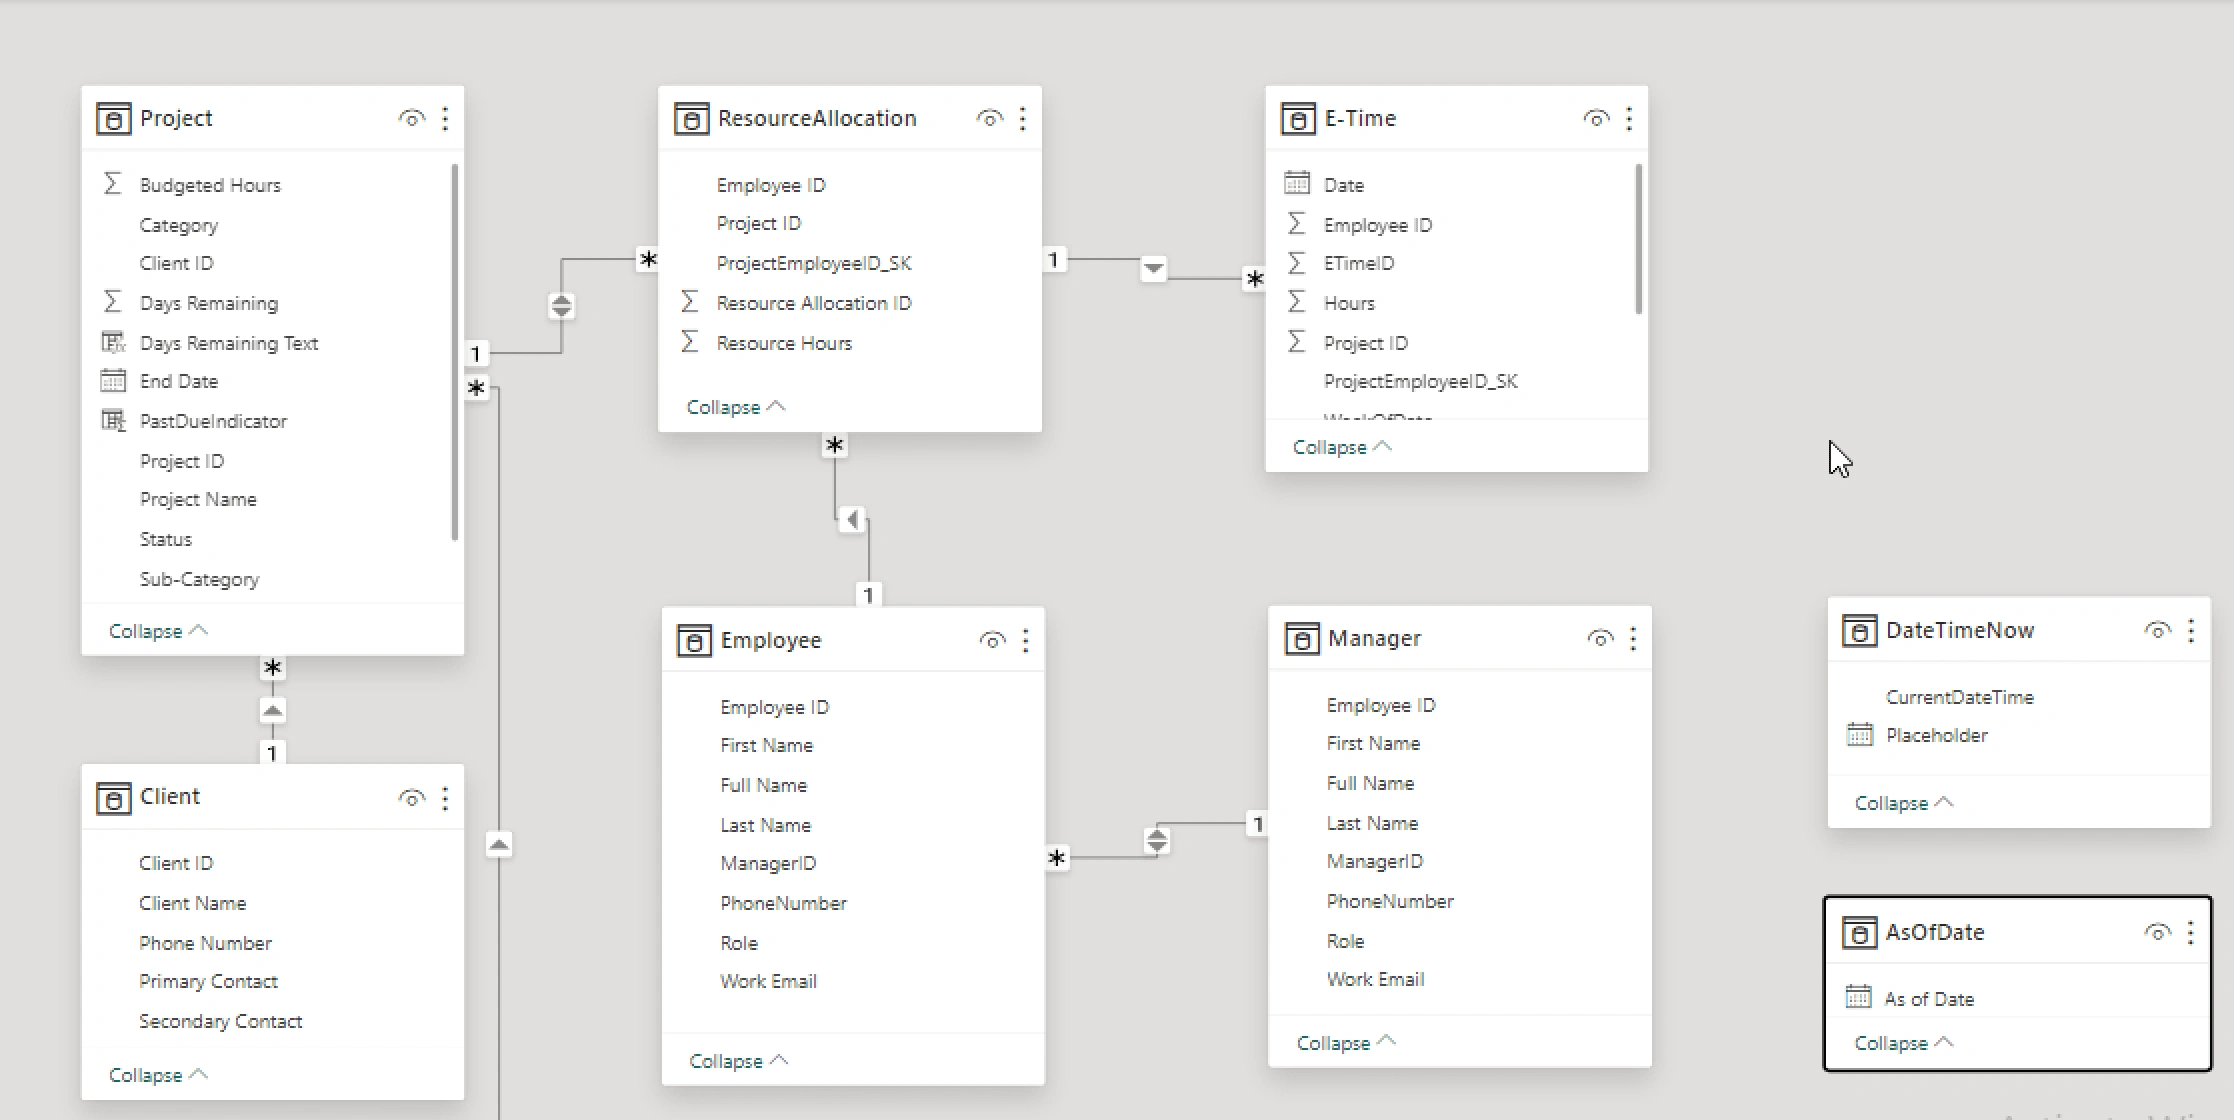Viewport: 2234px width, 1120px height.
Task: Open more options for Project table
Action: click(445, 119)
